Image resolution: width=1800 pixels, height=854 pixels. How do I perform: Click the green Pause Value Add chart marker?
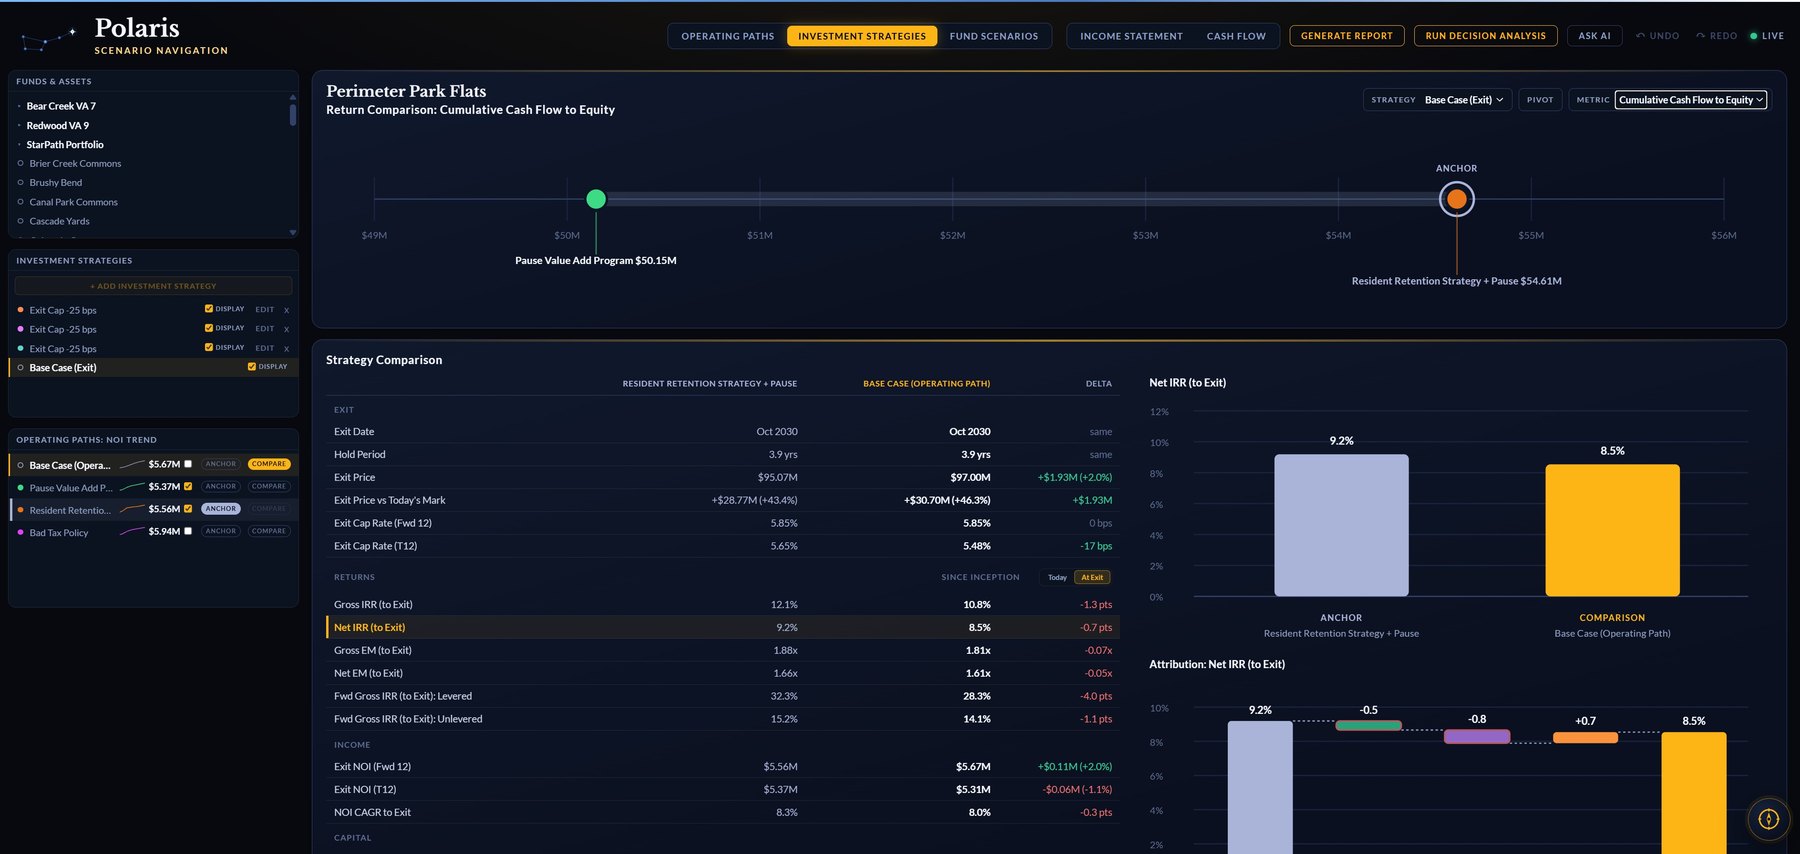(x=596, y=199)
